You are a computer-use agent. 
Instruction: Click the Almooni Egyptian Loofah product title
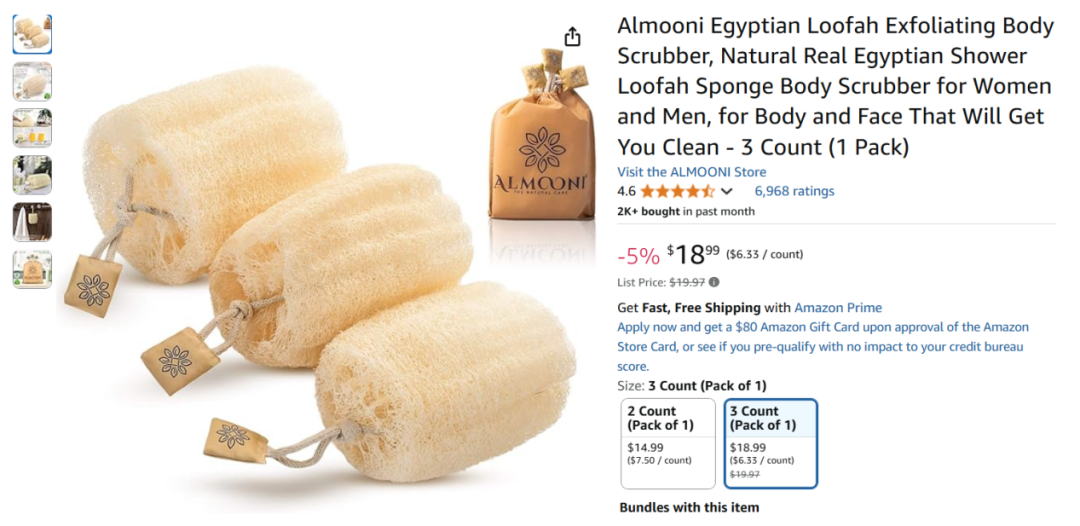pos(835,86)
